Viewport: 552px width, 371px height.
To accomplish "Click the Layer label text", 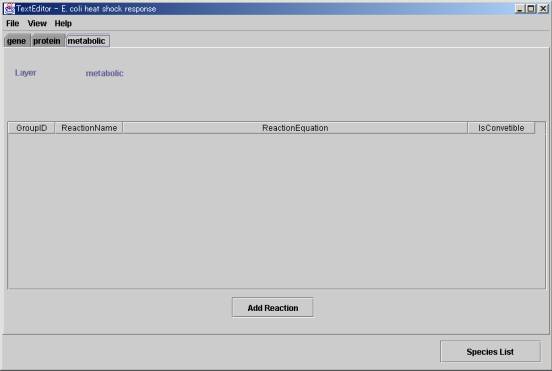I will (x=25, y=73).
